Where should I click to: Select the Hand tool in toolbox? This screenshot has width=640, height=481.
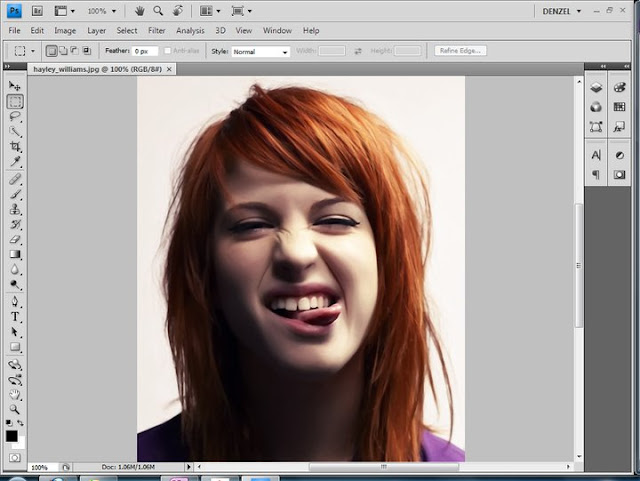pos(15,394)
